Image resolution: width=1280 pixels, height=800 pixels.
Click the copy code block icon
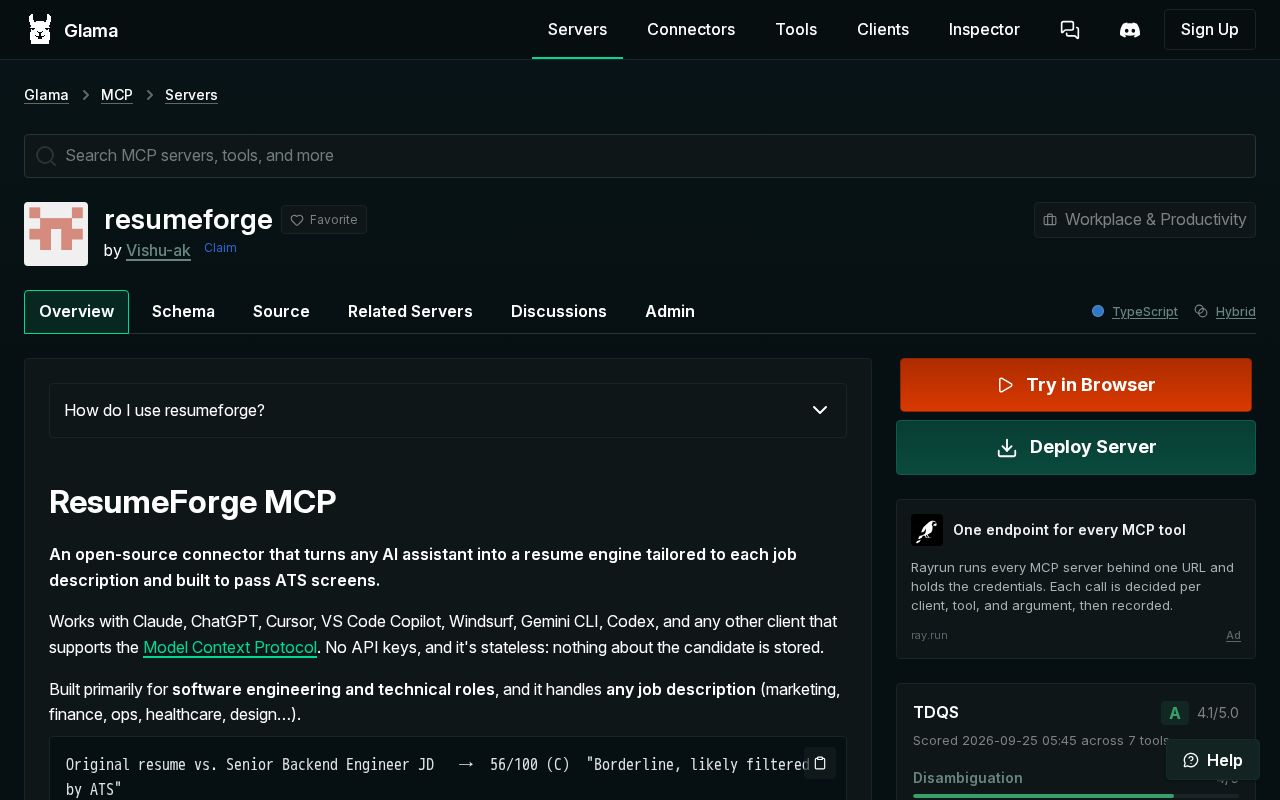coord(820,763)
